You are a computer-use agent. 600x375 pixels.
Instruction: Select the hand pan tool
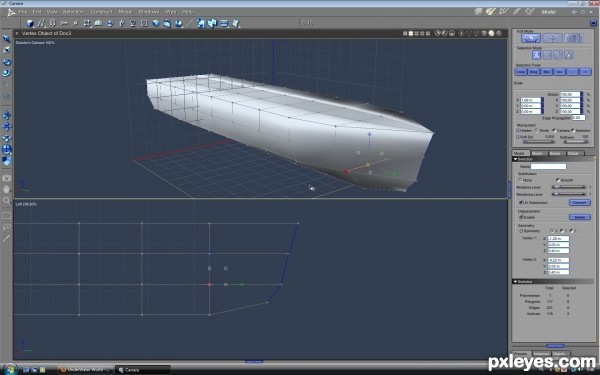7,189
